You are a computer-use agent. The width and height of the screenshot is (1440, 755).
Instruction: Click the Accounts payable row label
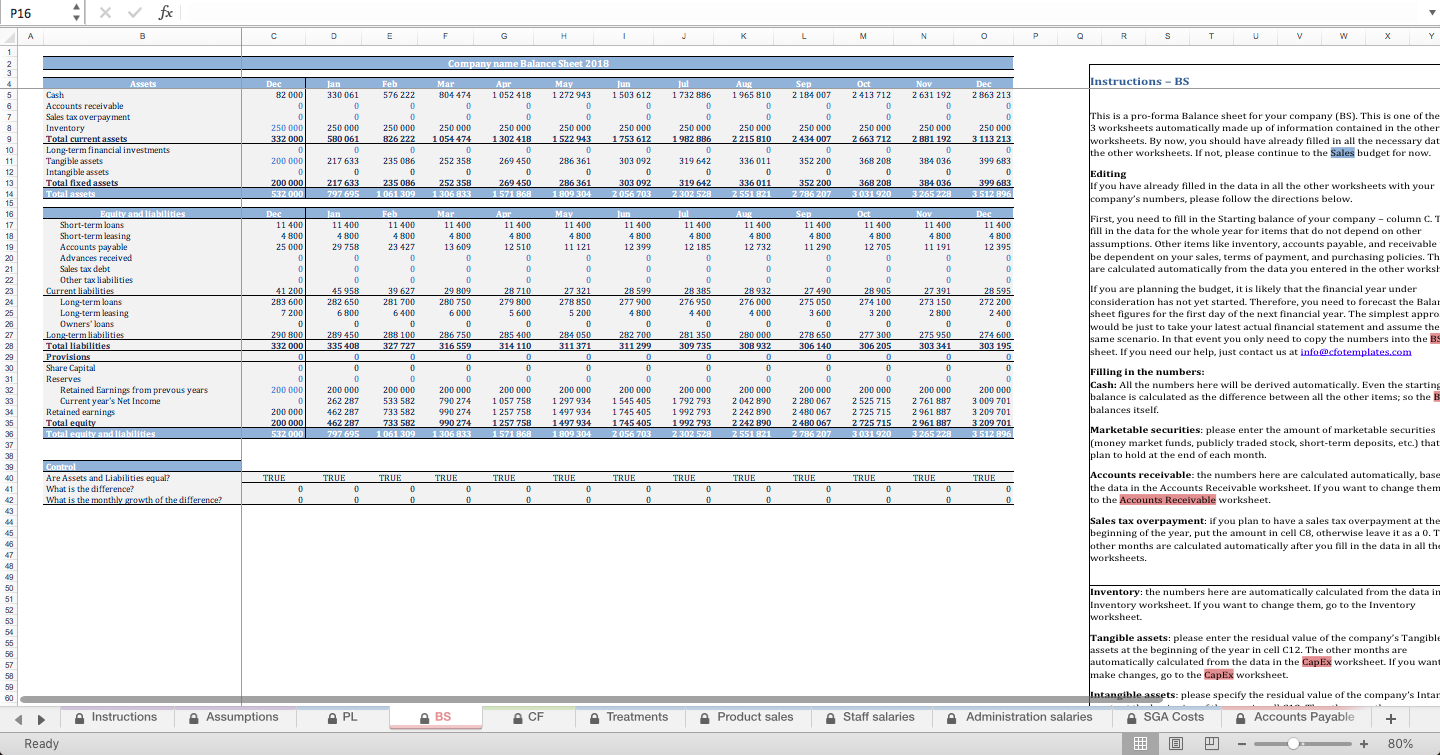[91, 247]
